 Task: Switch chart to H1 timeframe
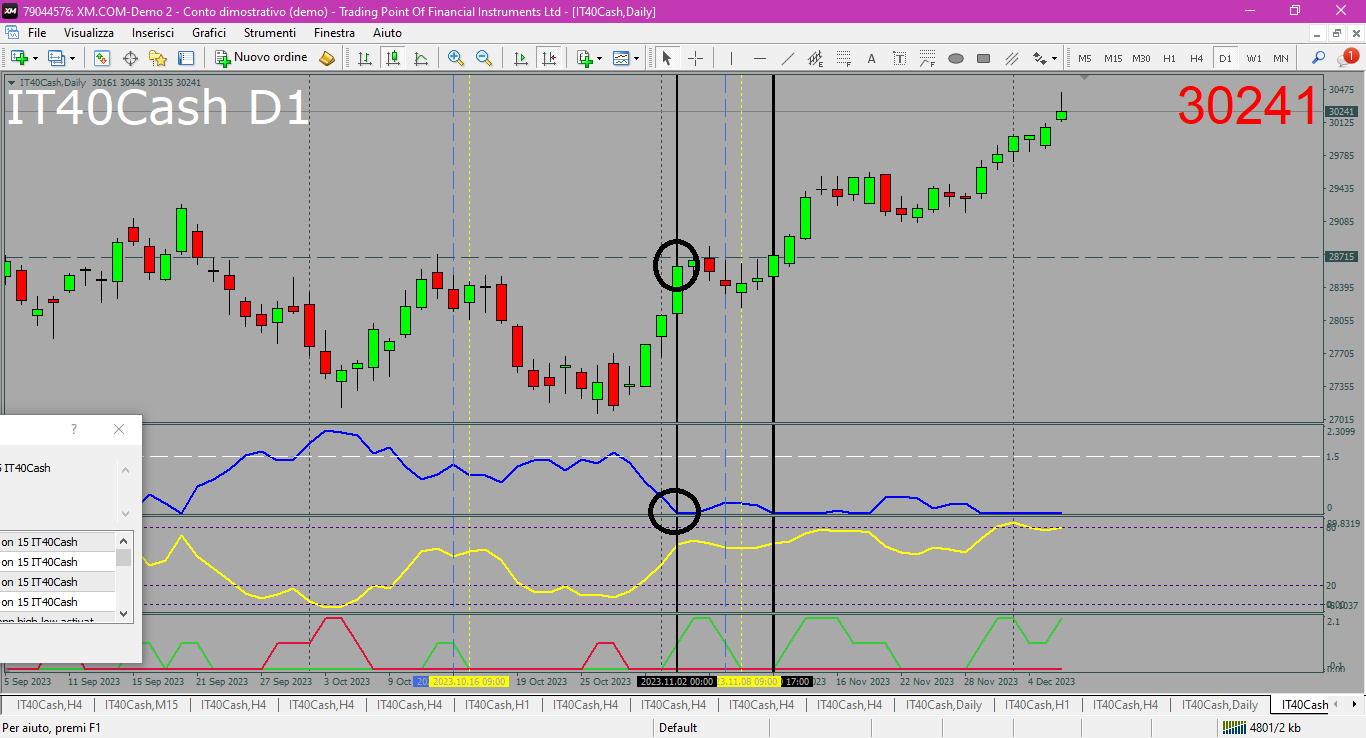(1169, 58)
